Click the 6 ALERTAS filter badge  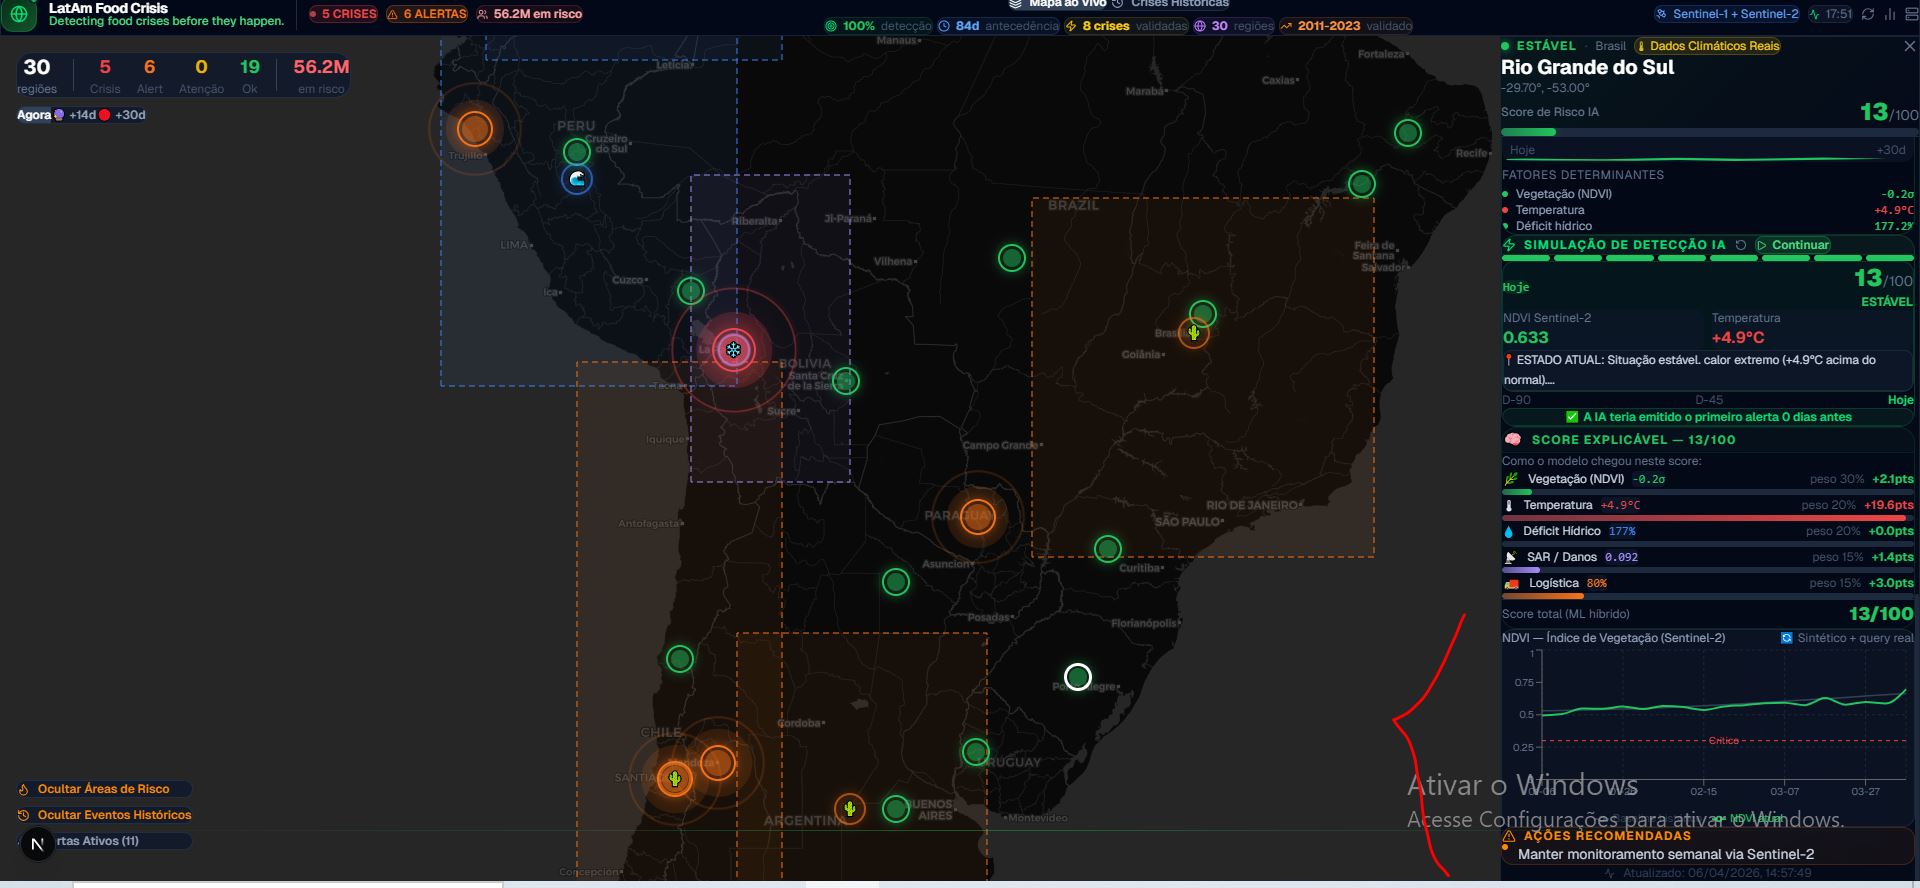pos(427,14)
